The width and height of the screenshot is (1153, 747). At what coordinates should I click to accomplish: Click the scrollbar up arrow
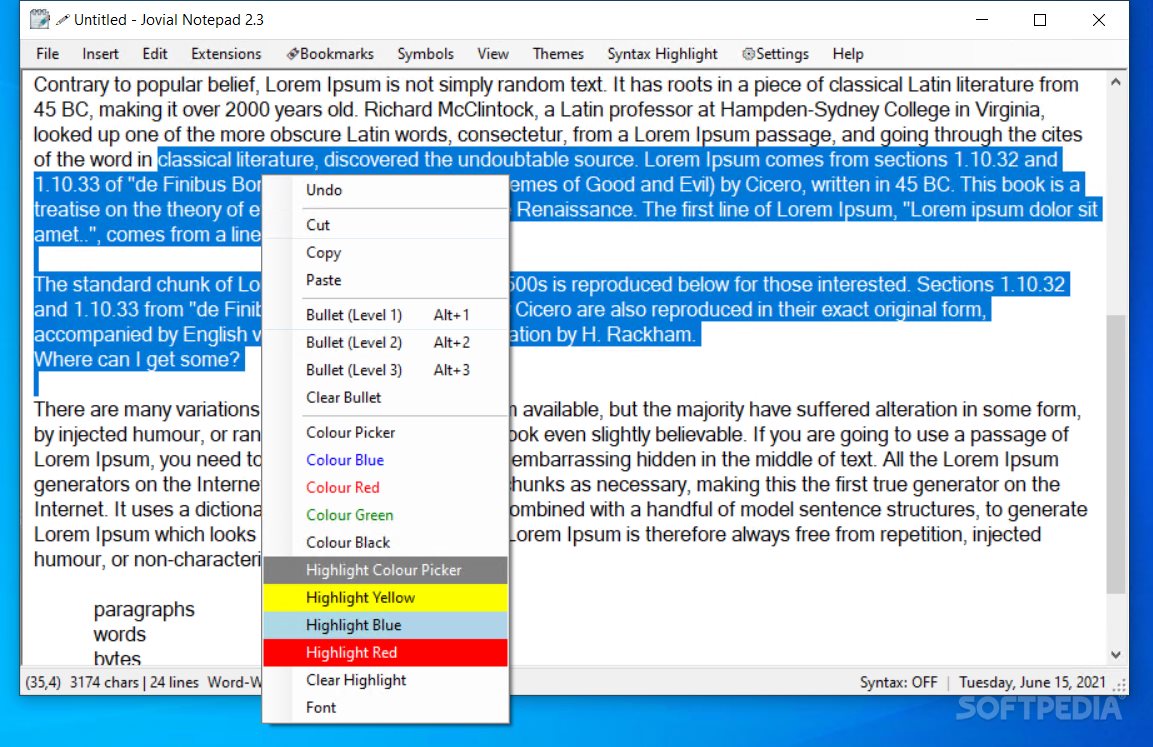click(1115, 82)
